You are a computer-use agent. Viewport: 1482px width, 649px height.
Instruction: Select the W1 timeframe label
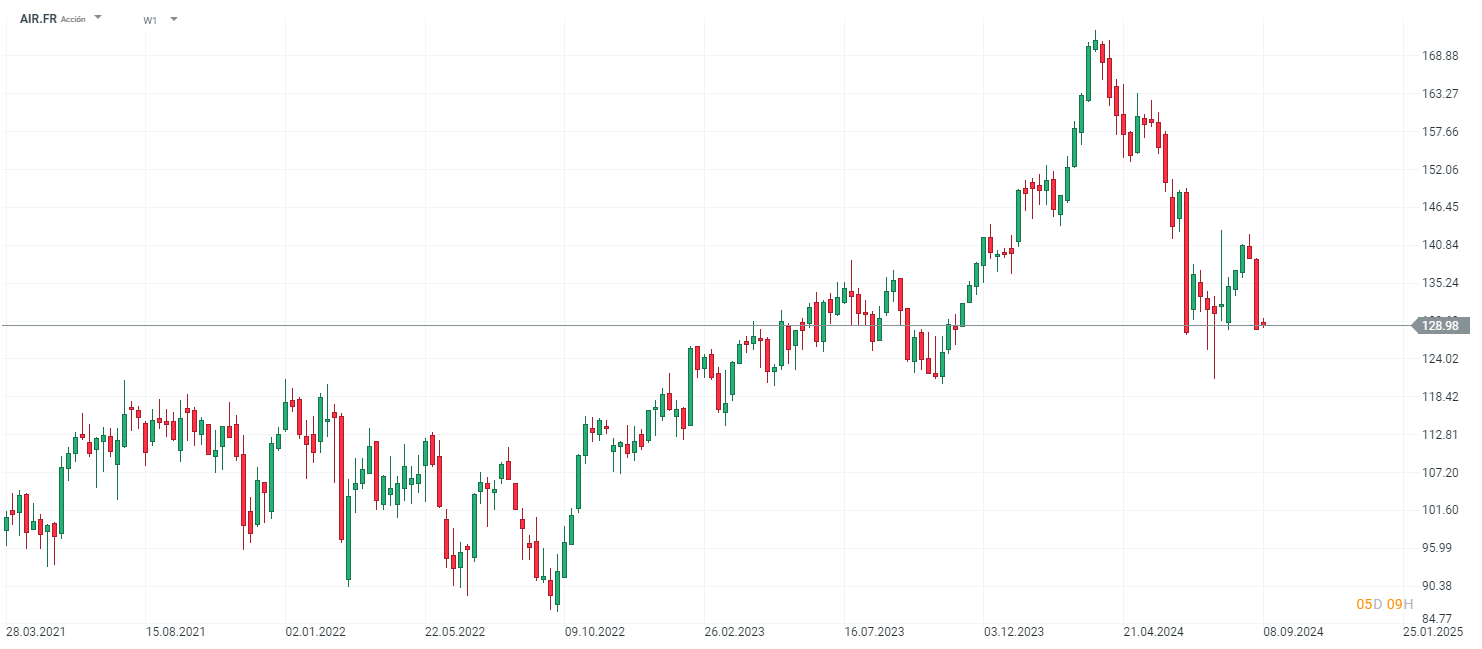click(150, 20)
